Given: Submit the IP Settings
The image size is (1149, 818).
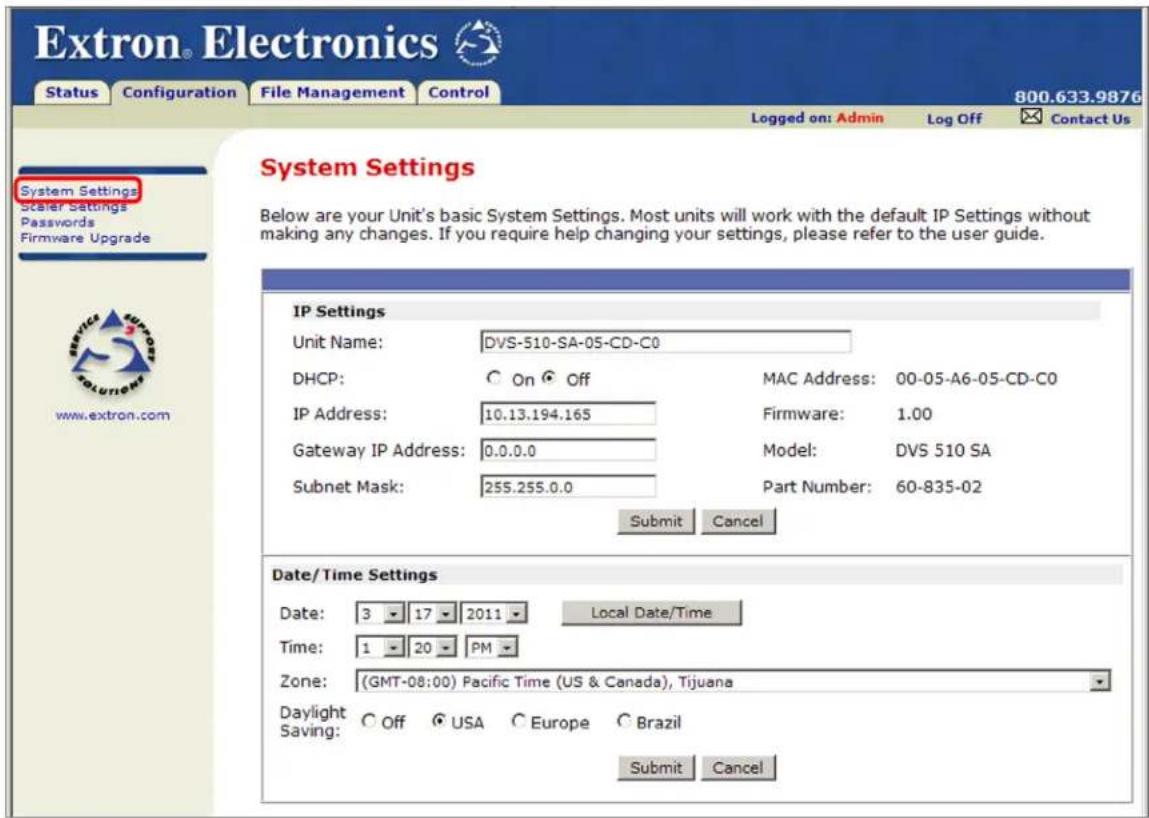Looking at the screenshot, I should tap(656, 521).
